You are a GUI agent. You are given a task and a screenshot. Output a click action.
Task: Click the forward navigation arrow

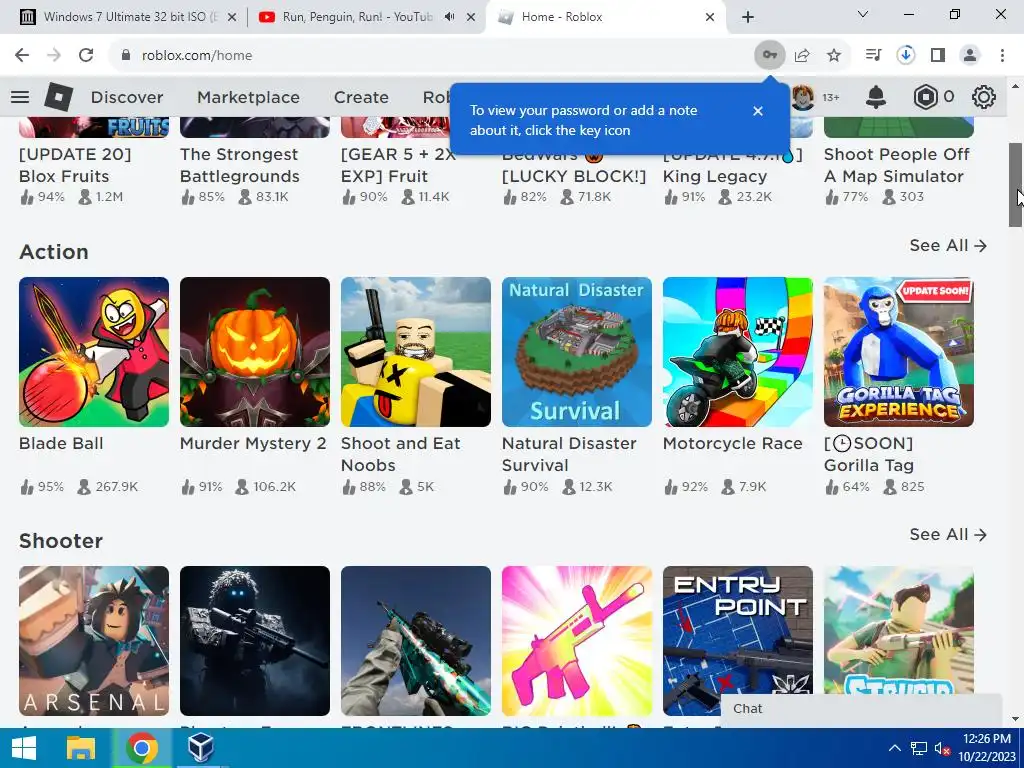(x=54, y=56)
